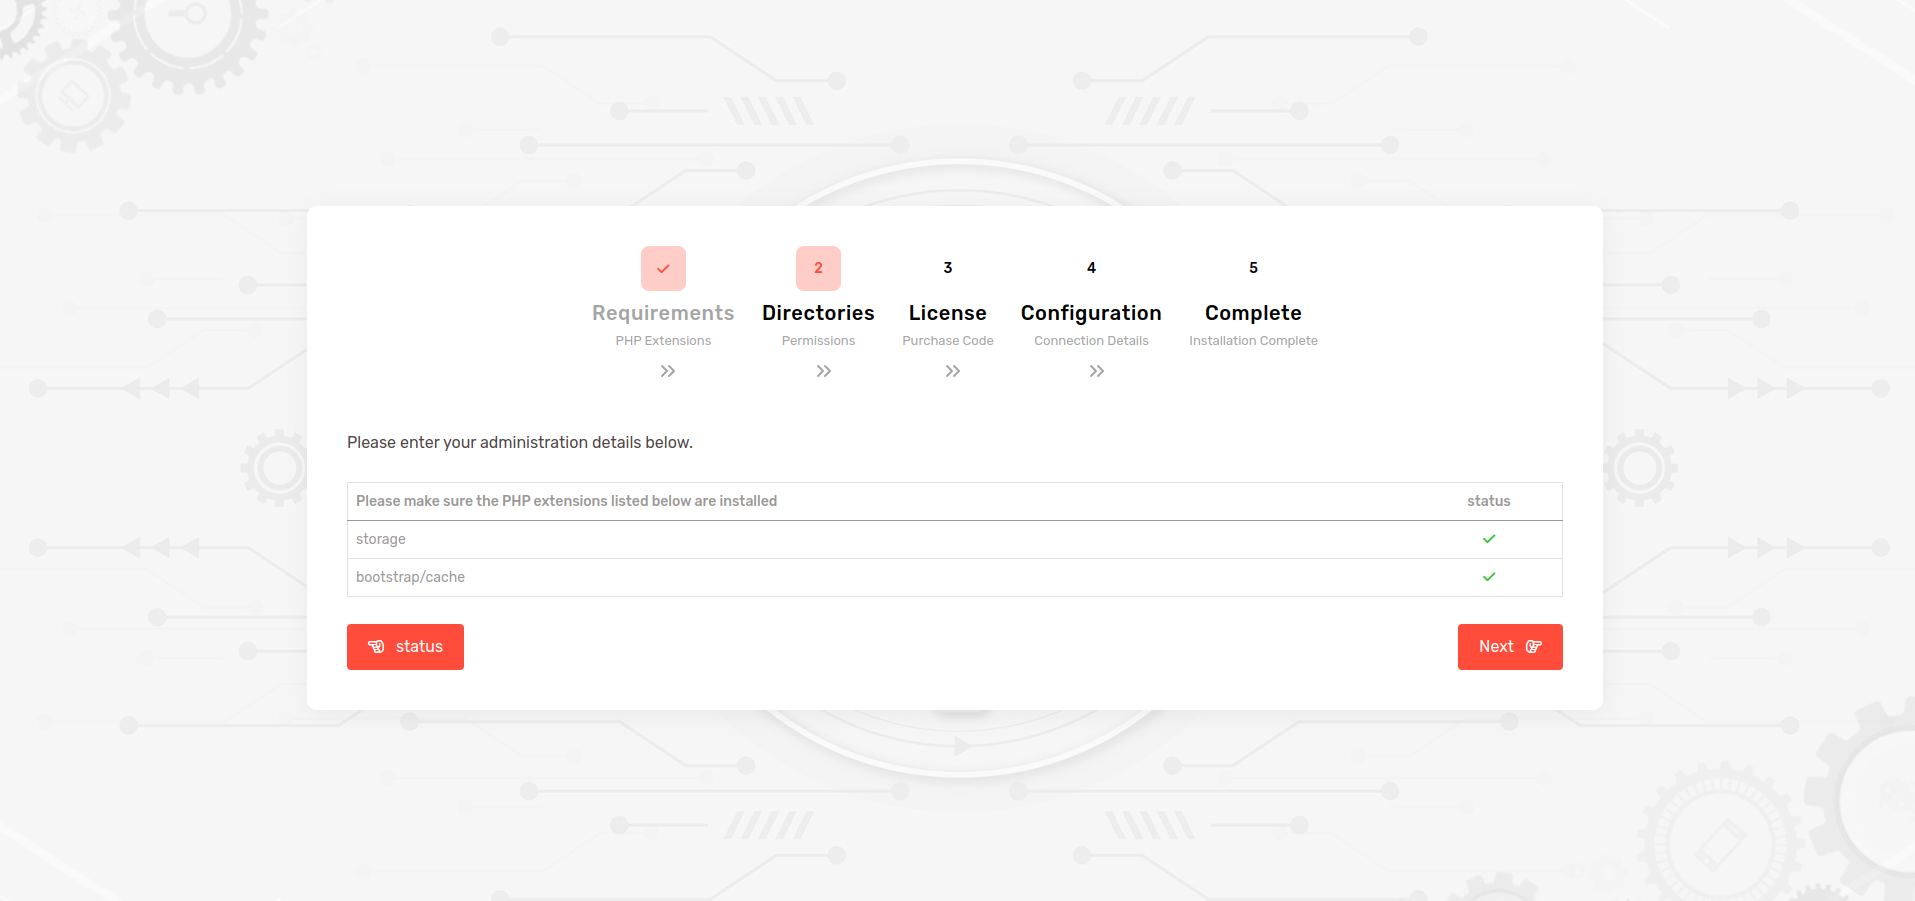Open the Requirements step tab
The height and width of the screenshot is (901, 1915).
tap(663, 313)
